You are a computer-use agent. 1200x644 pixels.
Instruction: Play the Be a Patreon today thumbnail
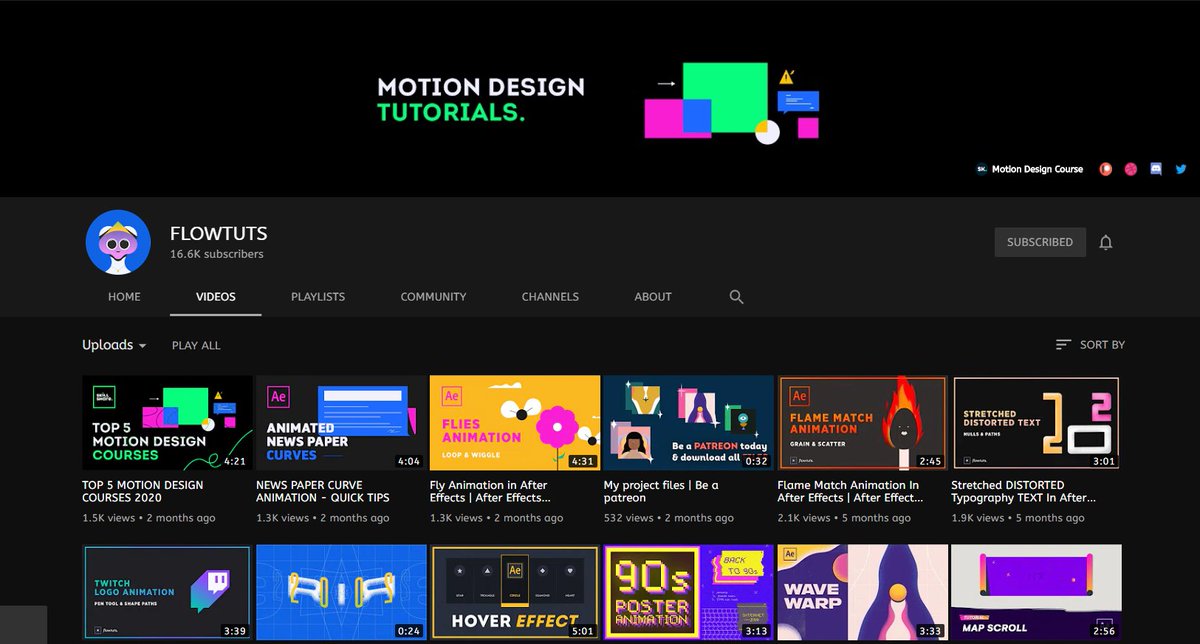click(x=689, y=423)
